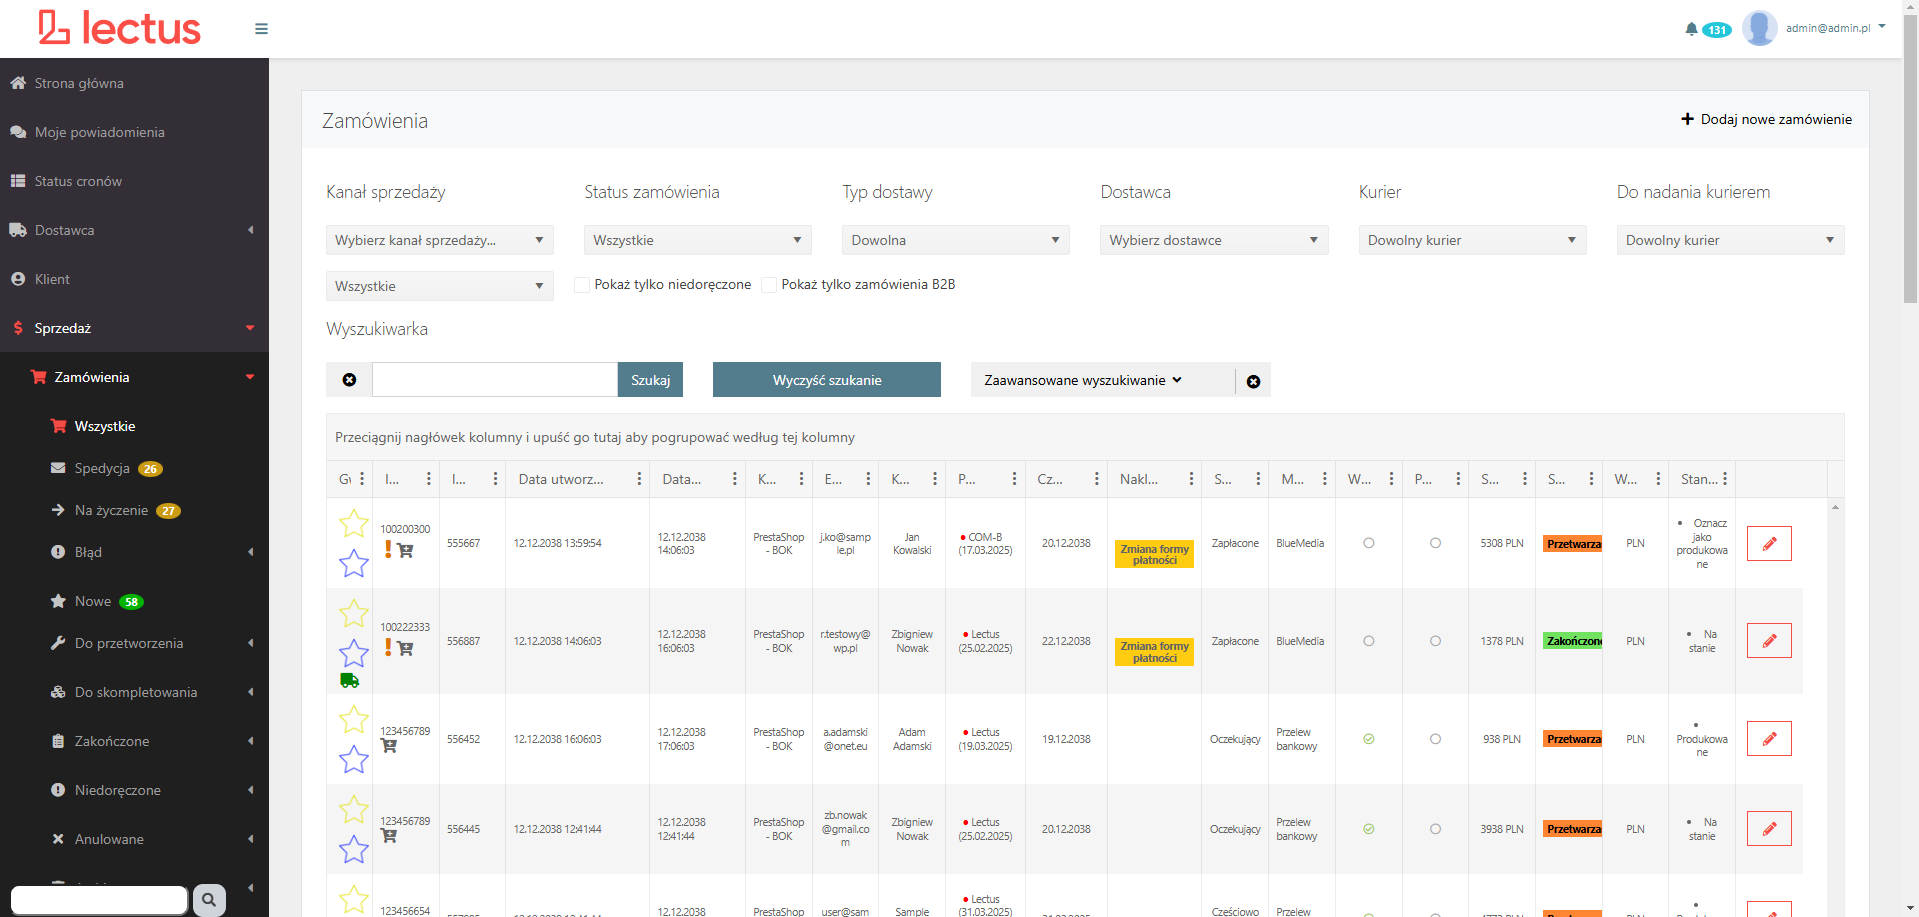The height and width of the screenshot is (917, 1919).
Task: Click blue star for order 555667
Action: [353, 564]
